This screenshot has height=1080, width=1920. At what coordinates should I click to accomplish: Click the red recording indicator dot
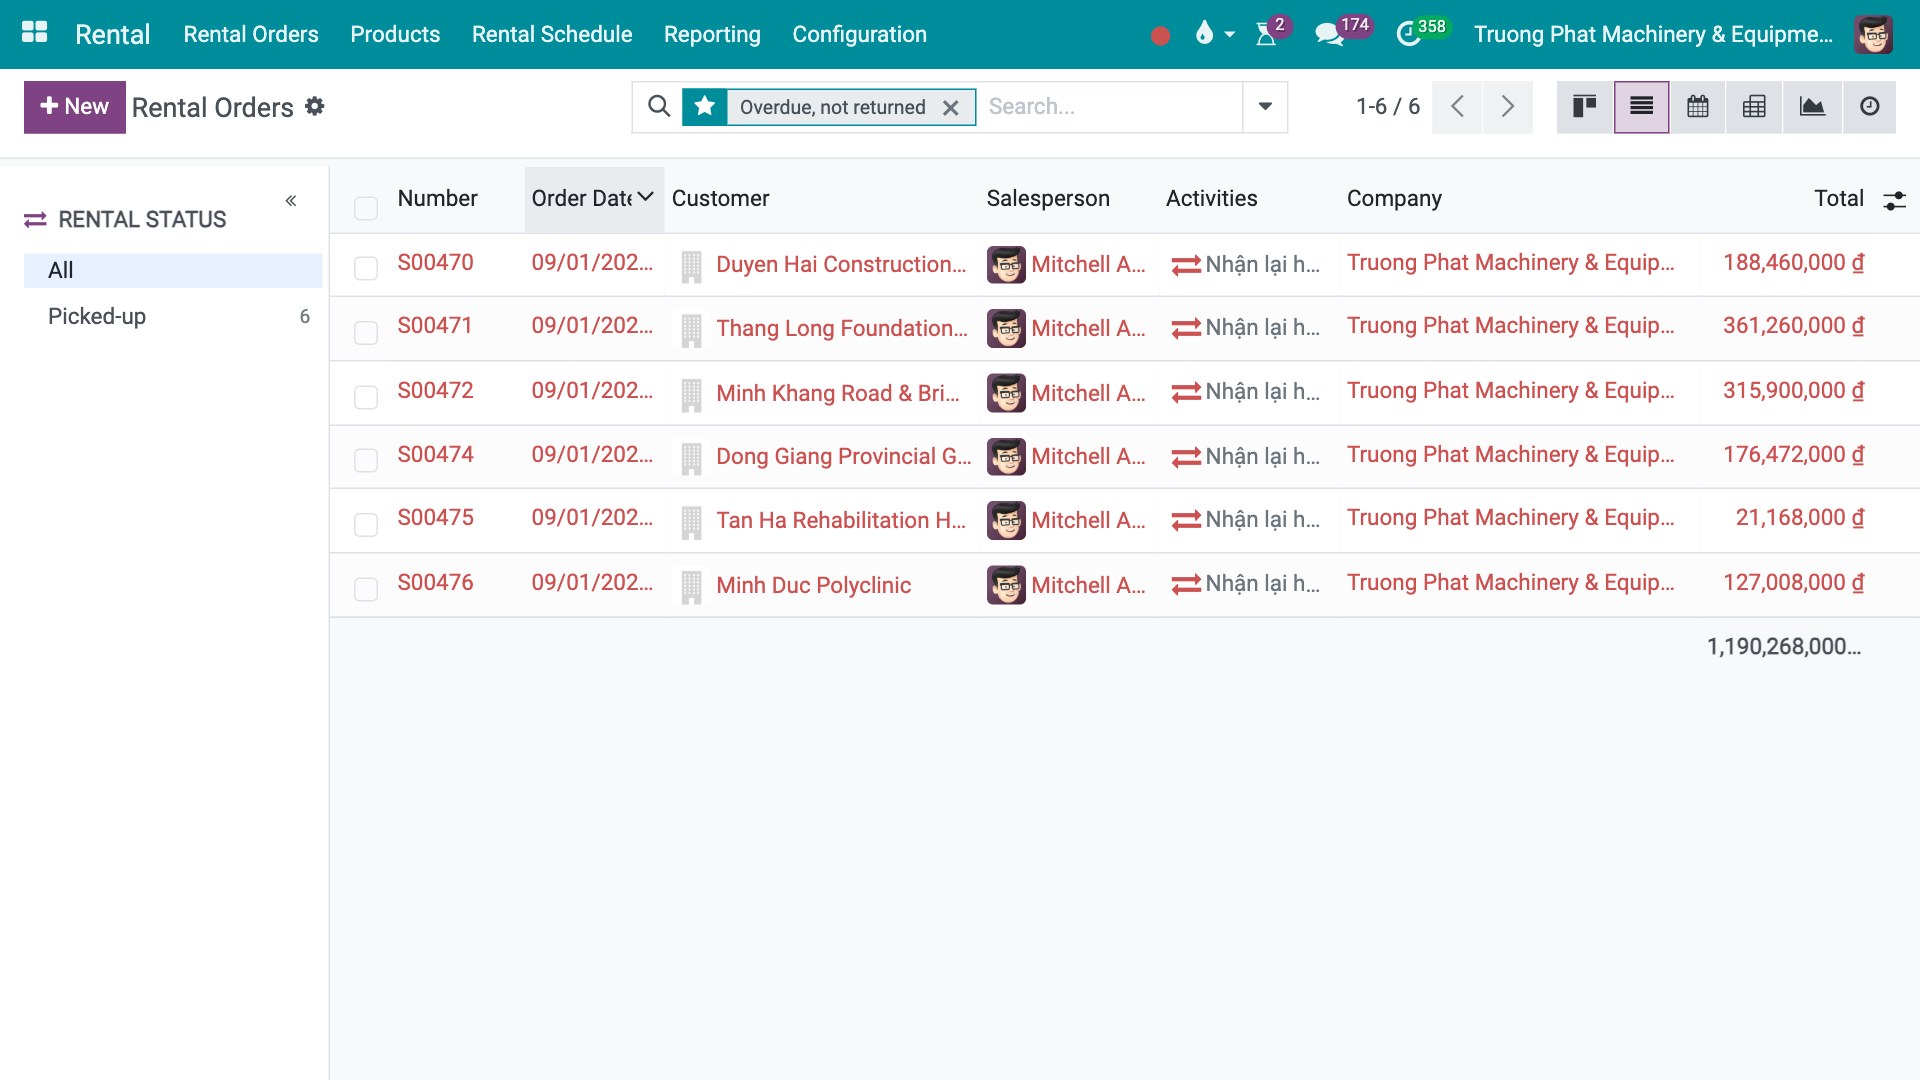pyautogui.click(x=1160, y=35)
